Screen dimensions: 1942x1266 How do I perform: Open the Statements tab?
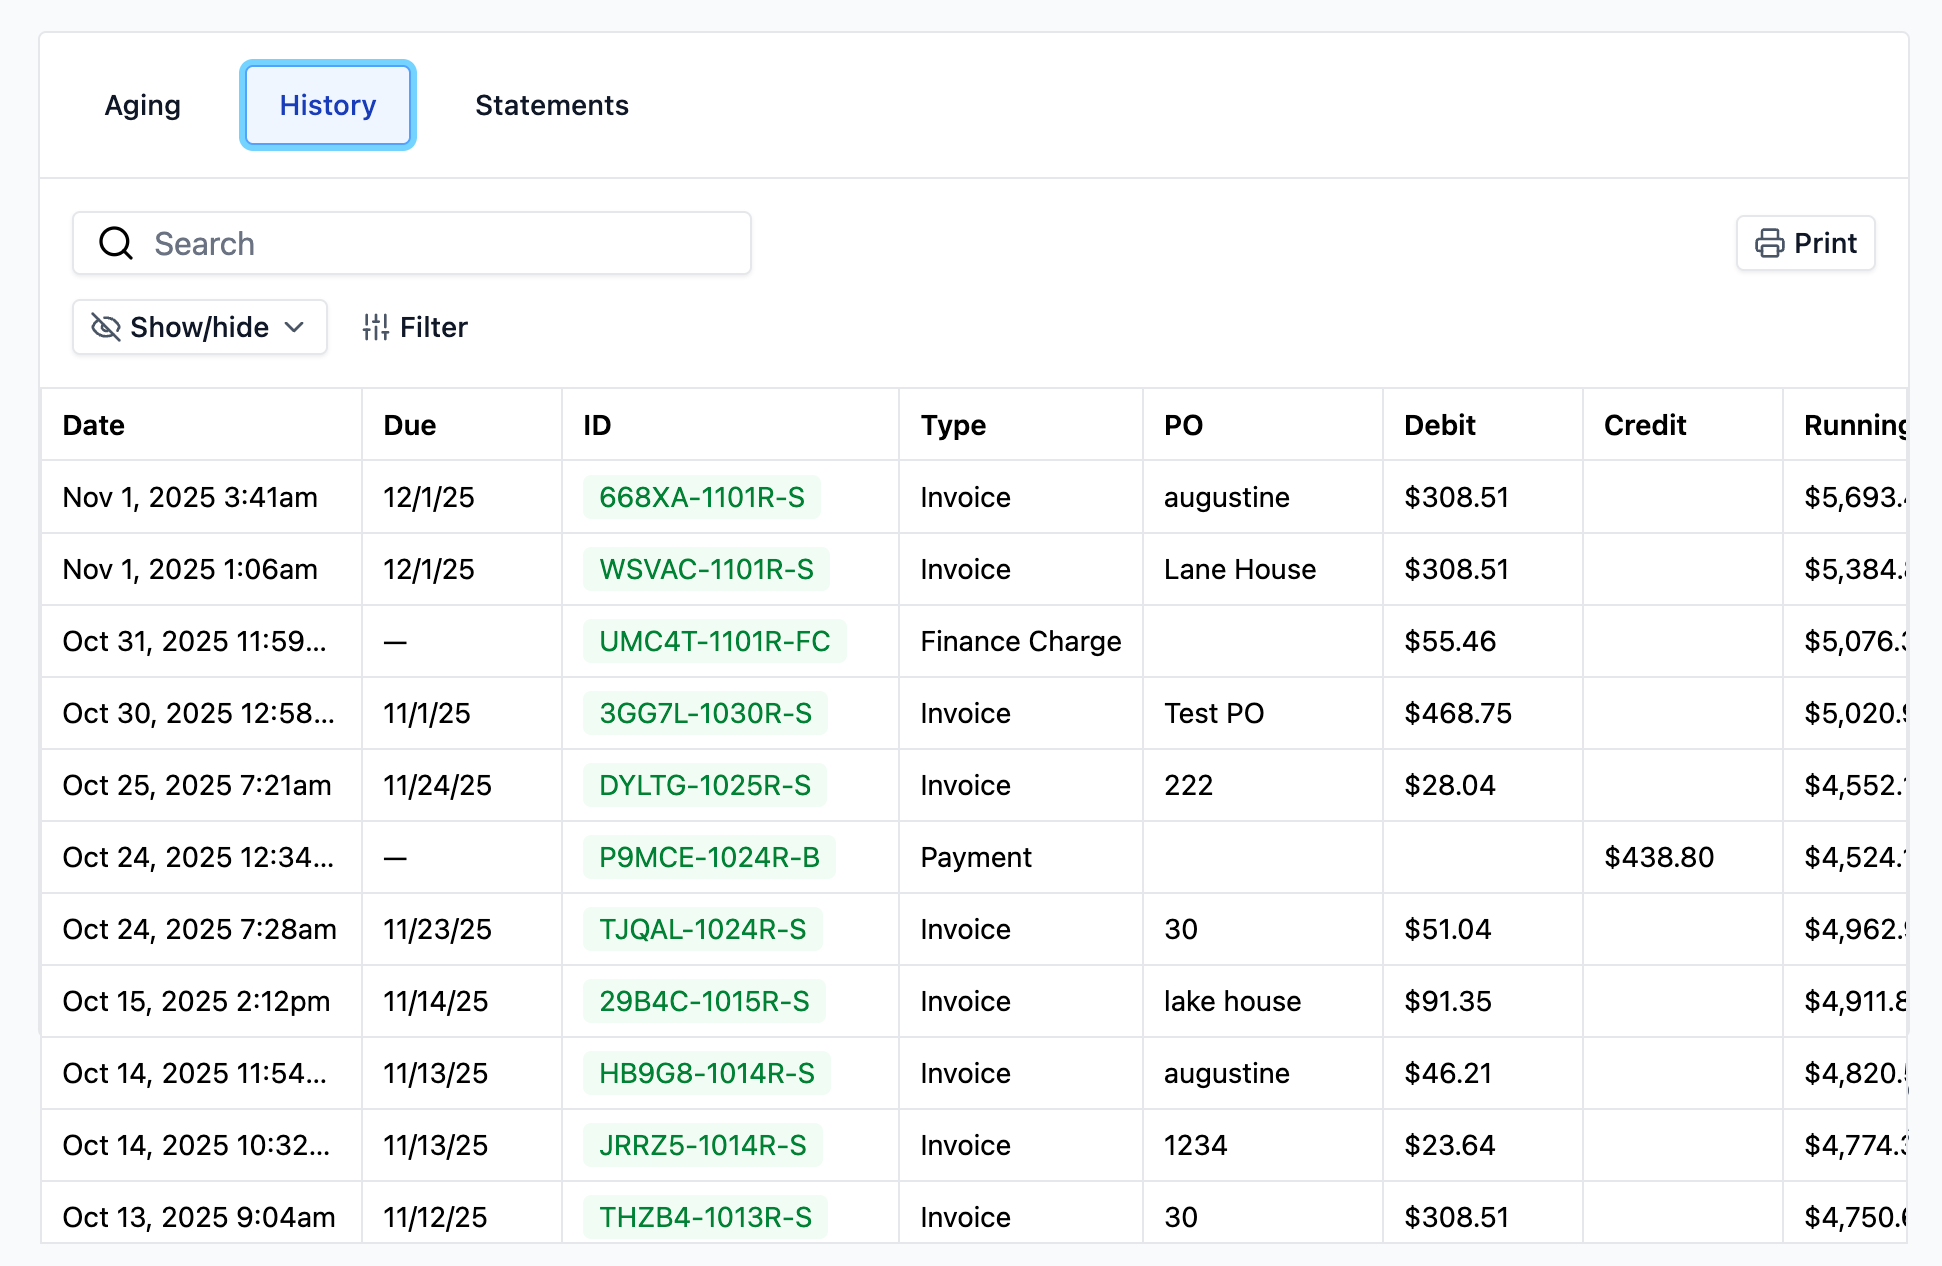point(551,105)
